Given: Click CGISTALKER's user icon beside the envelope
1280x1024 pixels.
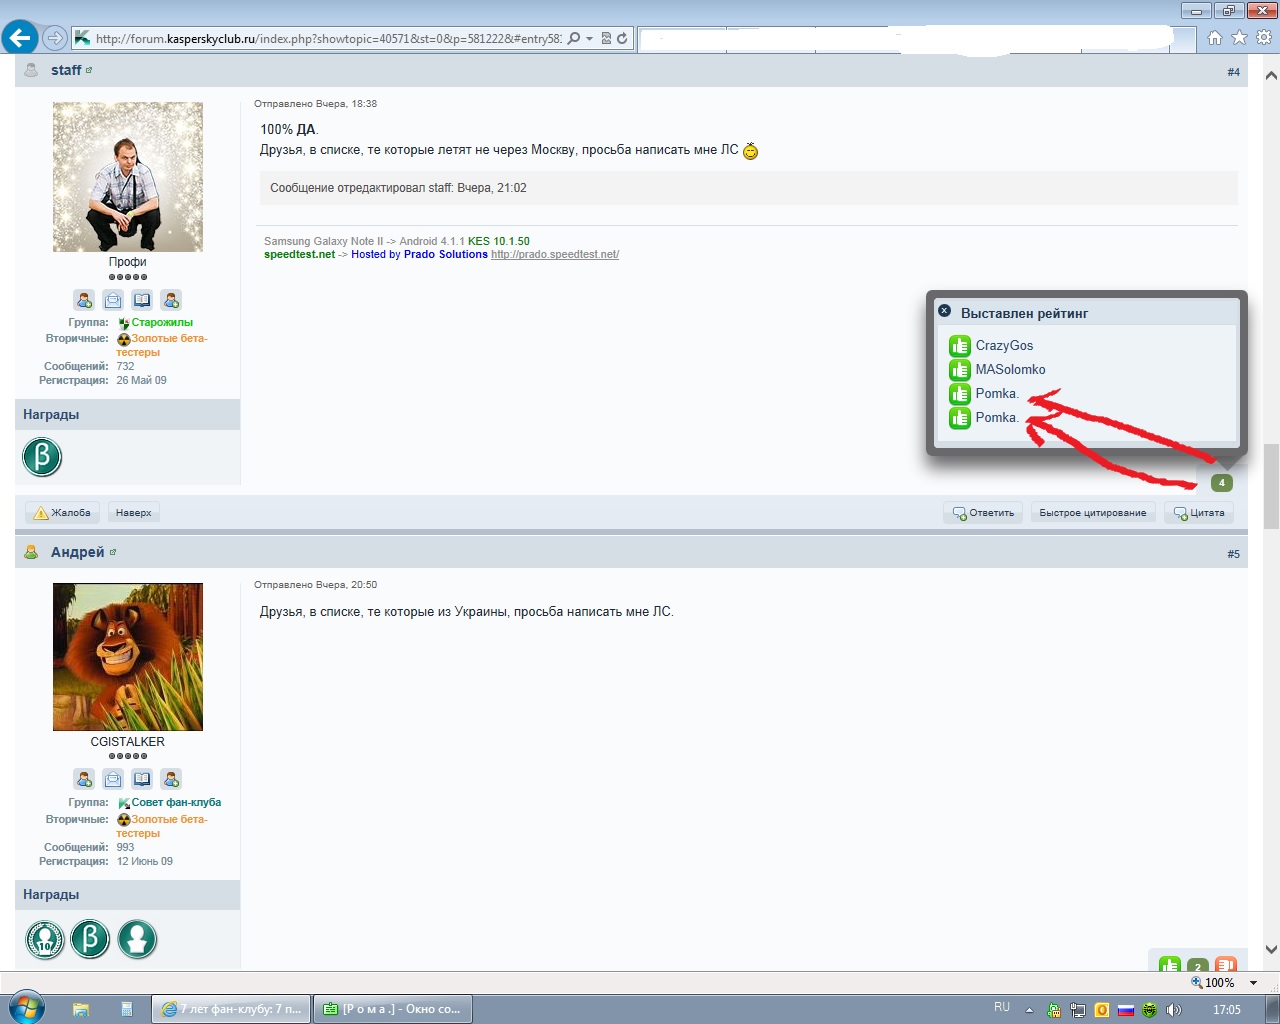Looking at the screenshot, I should coord(84,779).
